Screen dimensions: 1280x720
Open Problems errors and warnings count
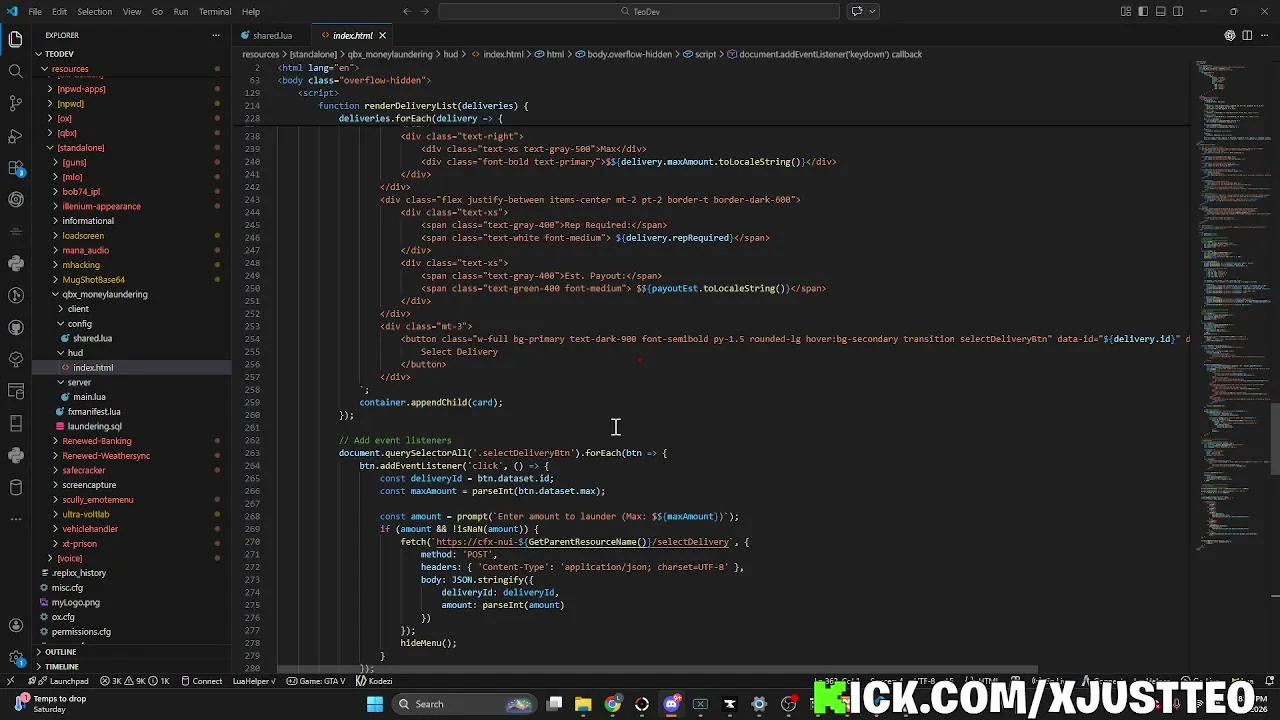pyautogui.click(x=134, y=681)
